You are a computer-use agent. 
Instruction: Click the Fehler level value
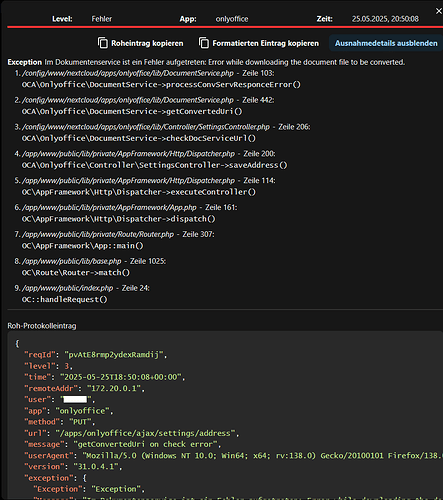[102, 19]
